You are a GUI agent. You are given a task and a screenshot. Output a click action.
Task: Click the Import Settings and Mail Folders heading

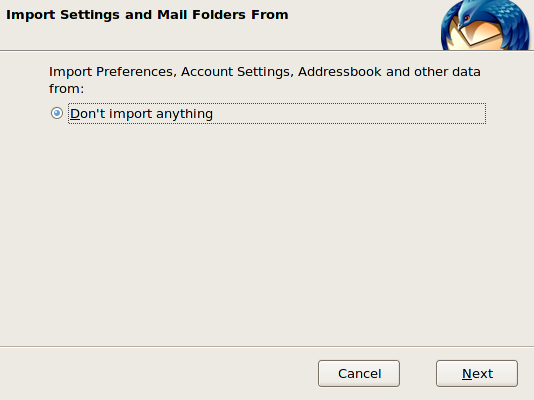tap(147, 15)
